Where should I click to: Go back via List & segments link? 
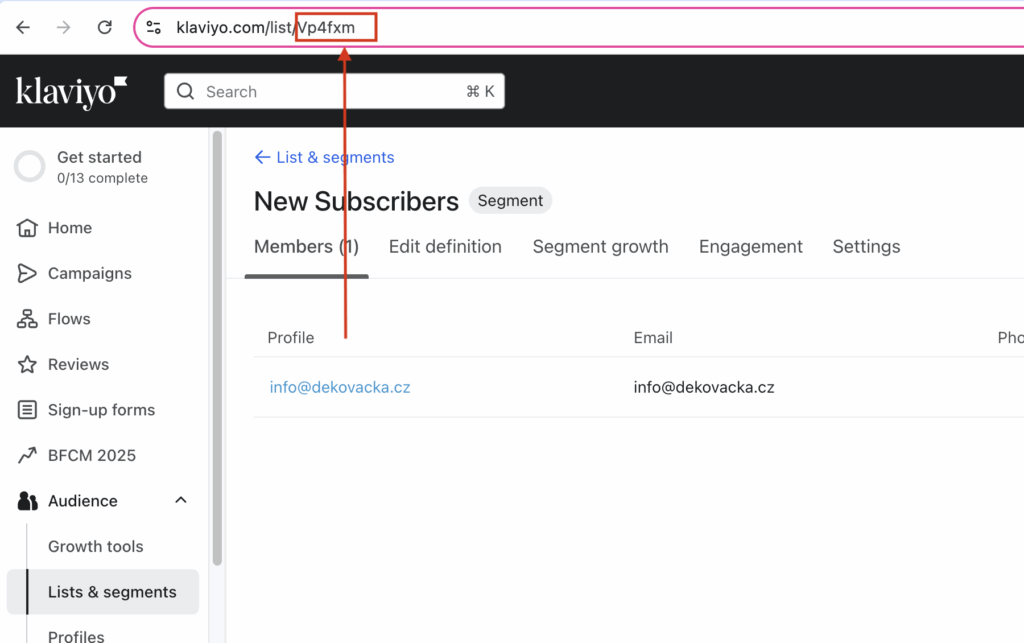[x=335, y=157]
